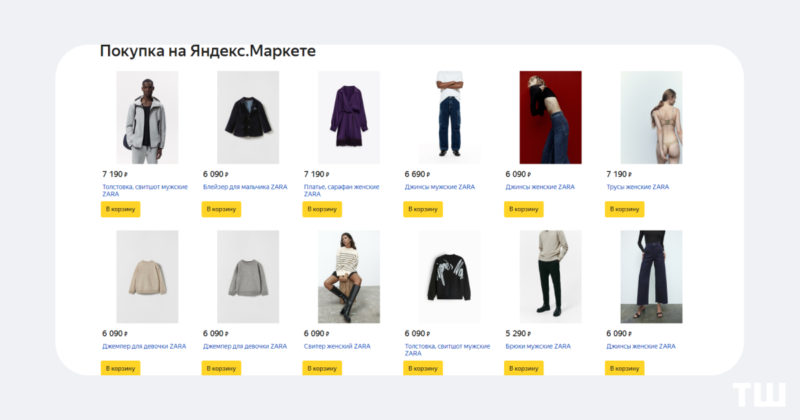The image size is (800, 420).
Task: Add the grey girl's jumper to cart
Action: click(221, 368)
